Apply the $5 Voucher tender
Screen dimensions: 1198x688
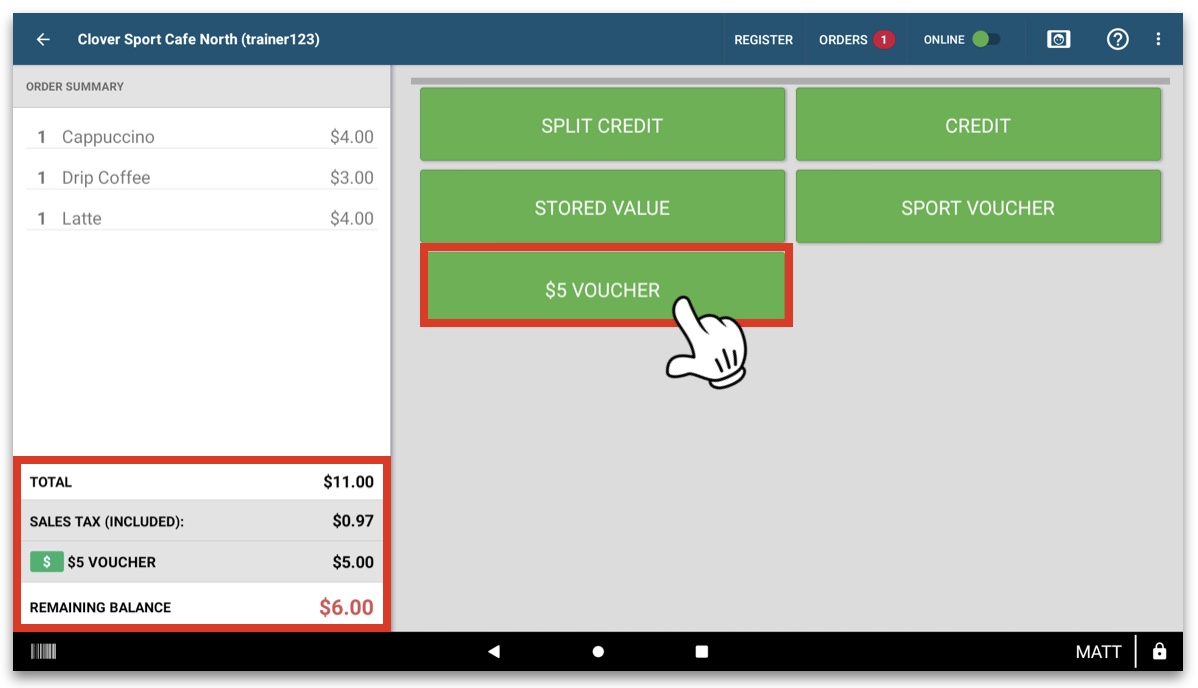point(606,285)
